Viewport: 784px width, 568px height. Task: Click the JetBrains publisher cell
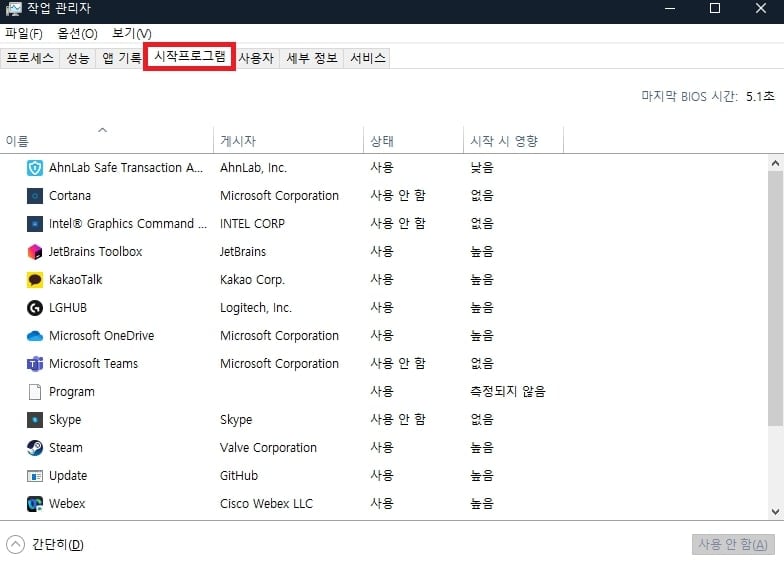click(x=243, y=252)
